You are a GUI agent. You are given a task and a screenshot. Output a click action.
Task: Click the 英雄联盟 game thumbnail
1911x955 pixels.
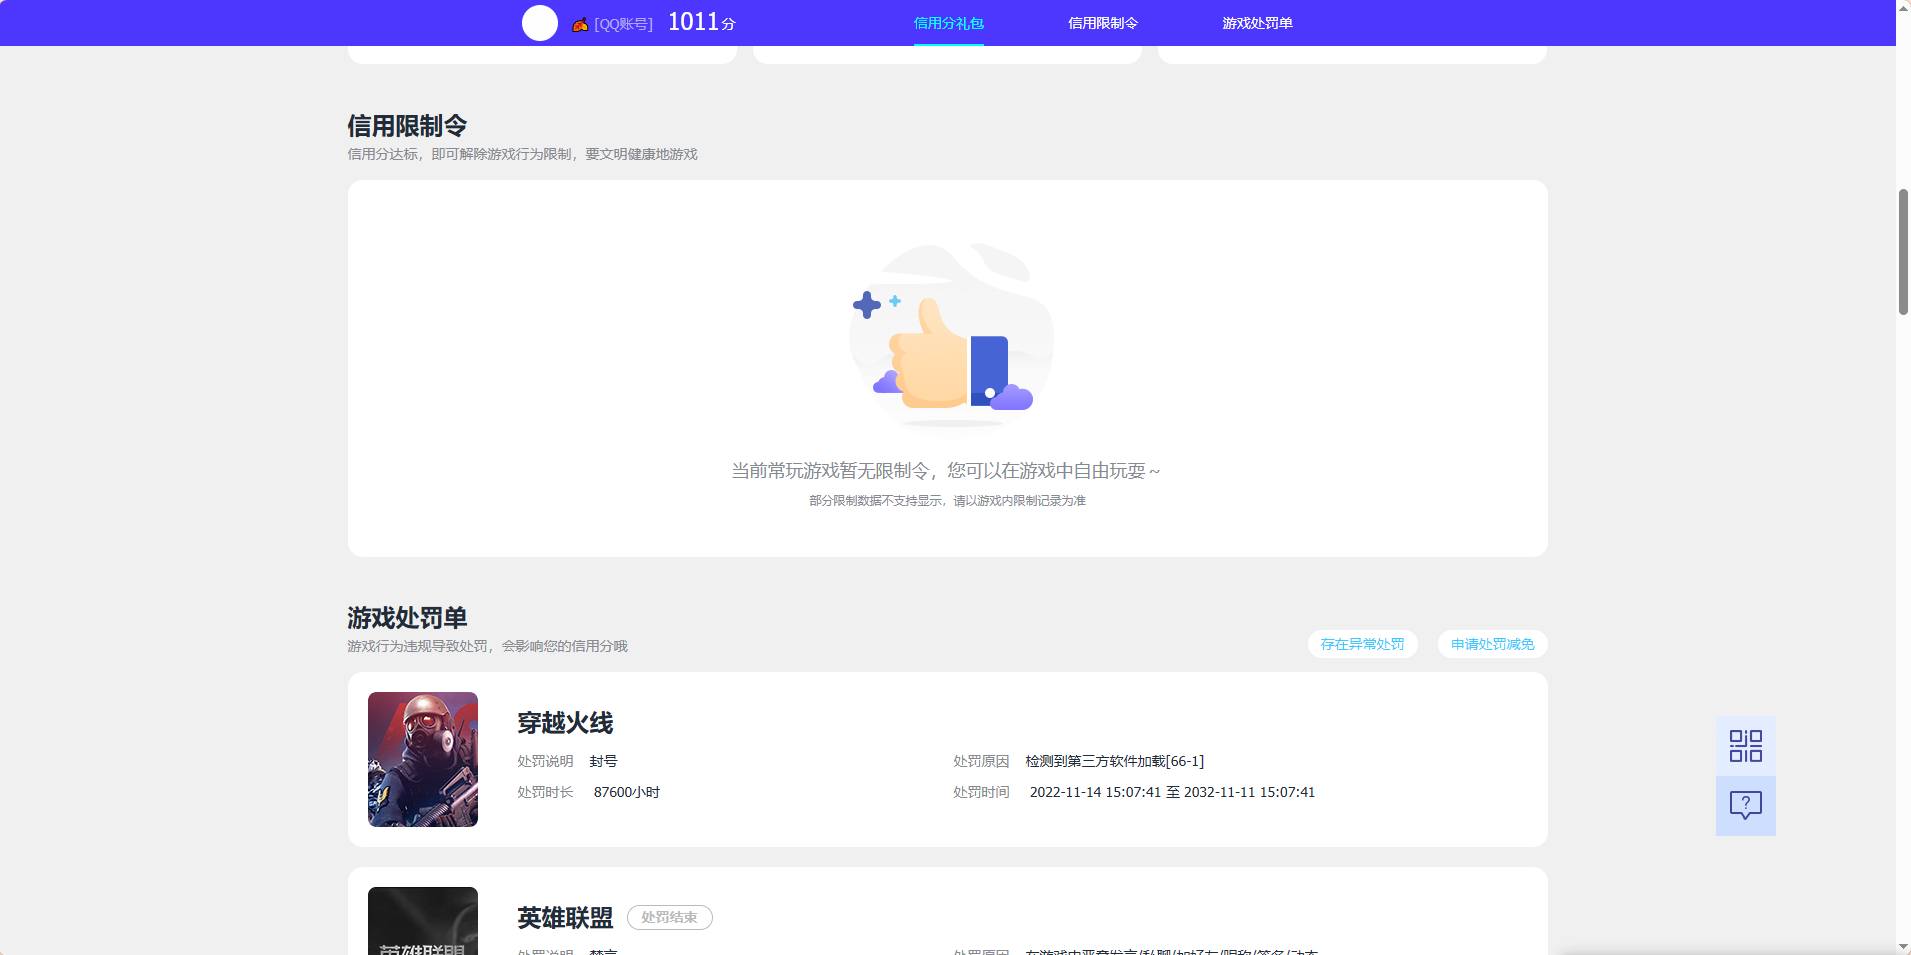(423, 921)
